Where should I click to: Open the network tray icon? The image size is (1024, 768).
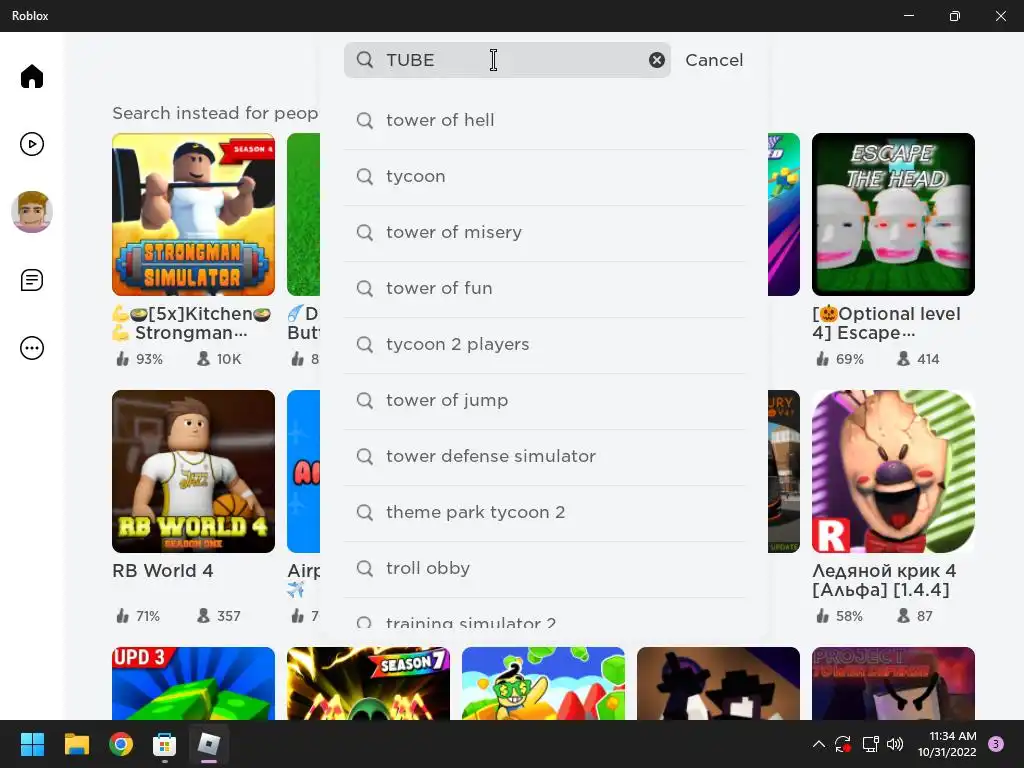870,744
